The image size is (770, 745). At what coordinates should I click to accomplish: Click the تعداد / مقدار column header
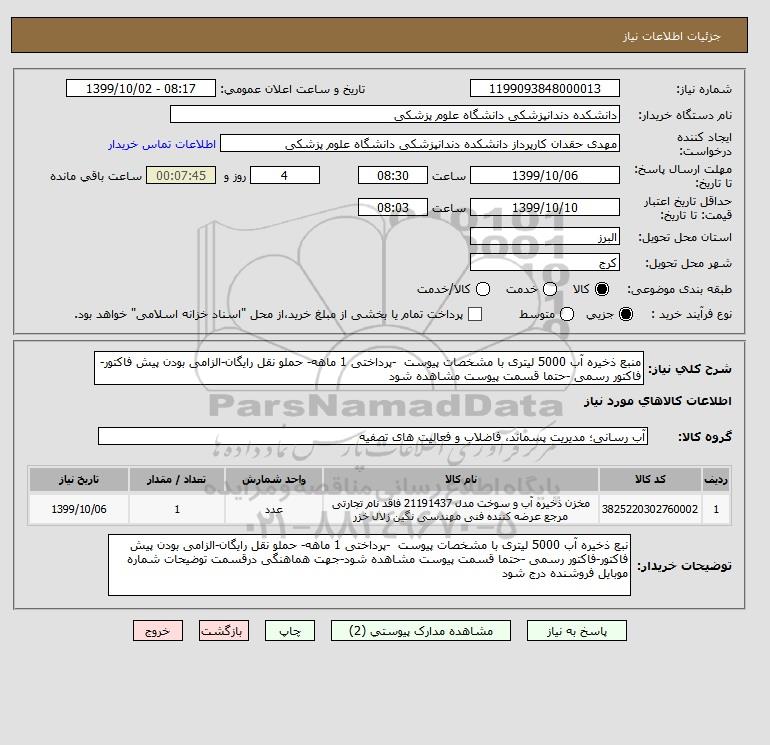pos(177,479)
